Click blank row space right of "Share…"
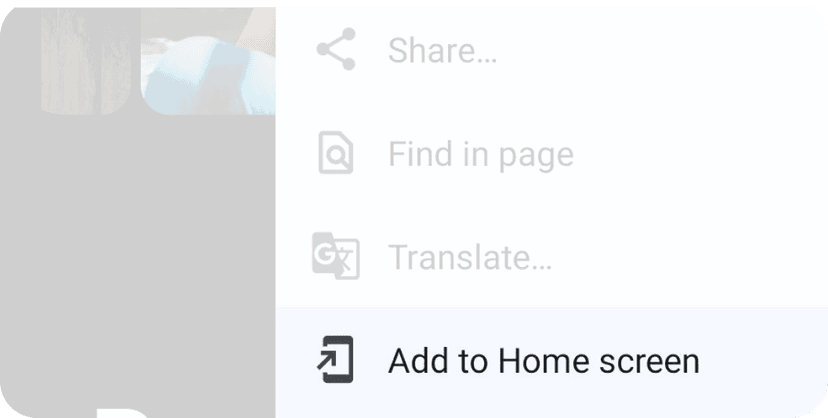828x418 pixels. tap(660, 51)
